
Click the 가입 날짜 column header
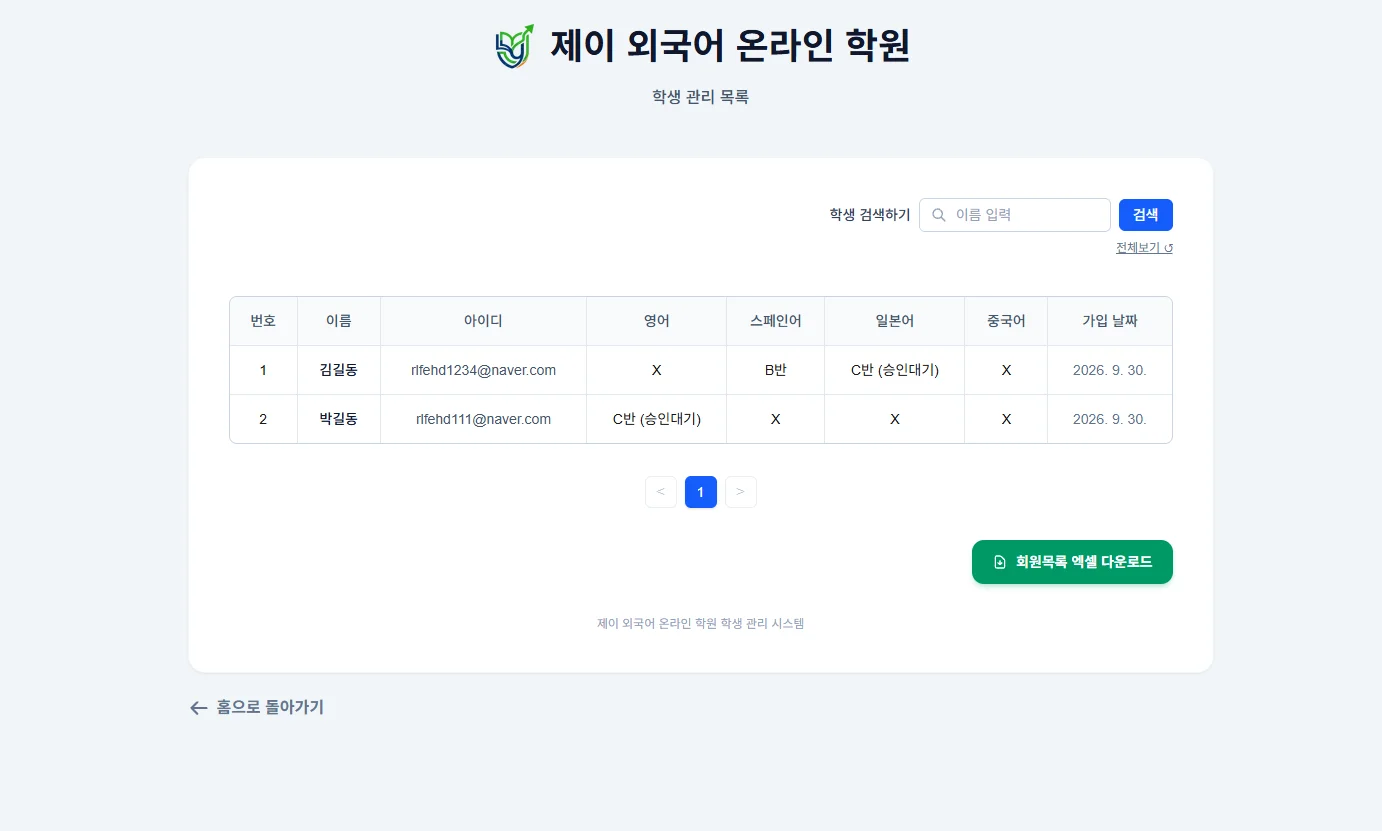(x=1110, y=321)
